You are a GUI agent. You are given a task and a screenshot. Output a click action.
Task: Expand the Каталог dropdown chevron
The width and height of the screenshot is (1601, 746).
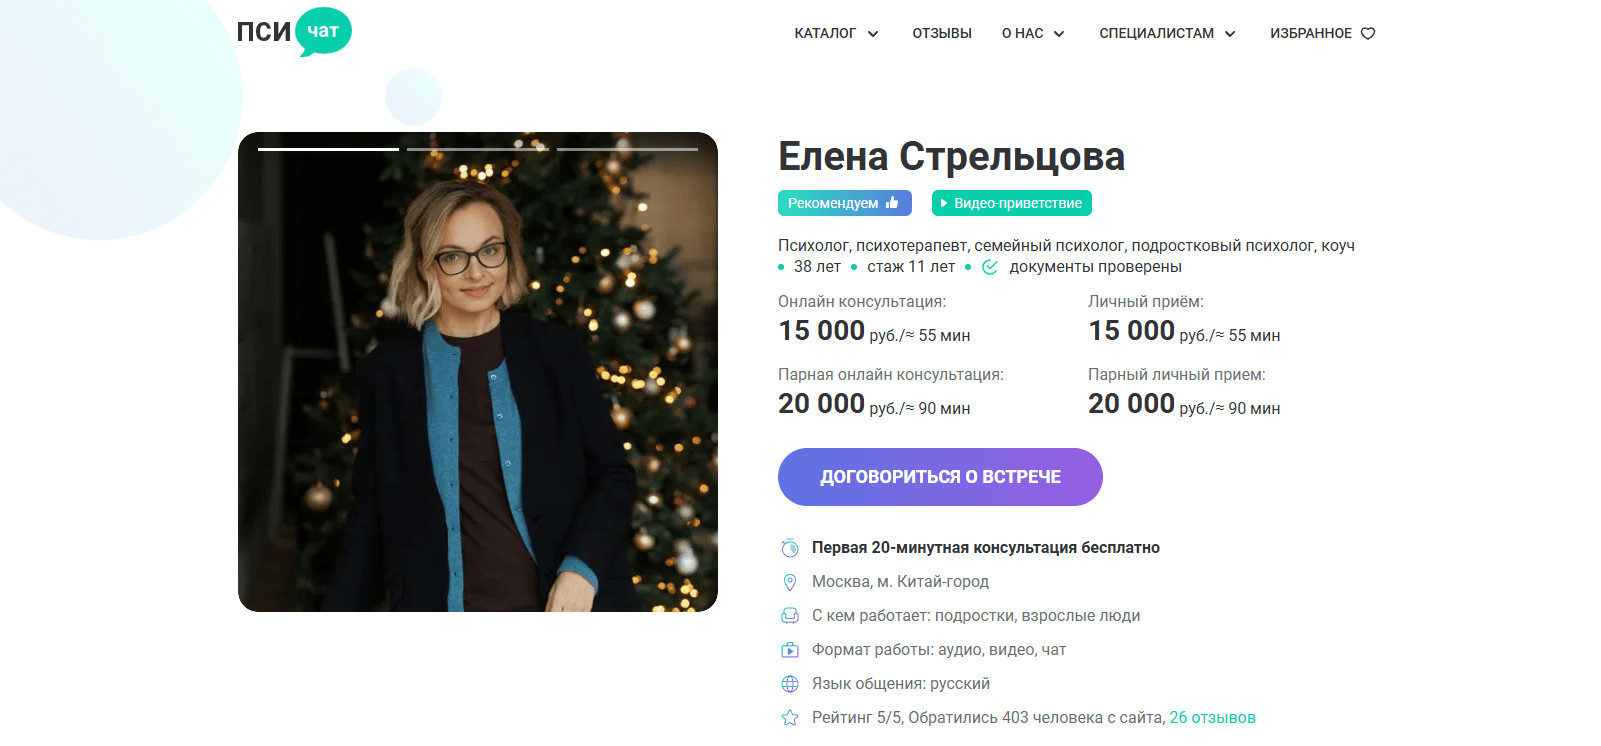[873, 34]
